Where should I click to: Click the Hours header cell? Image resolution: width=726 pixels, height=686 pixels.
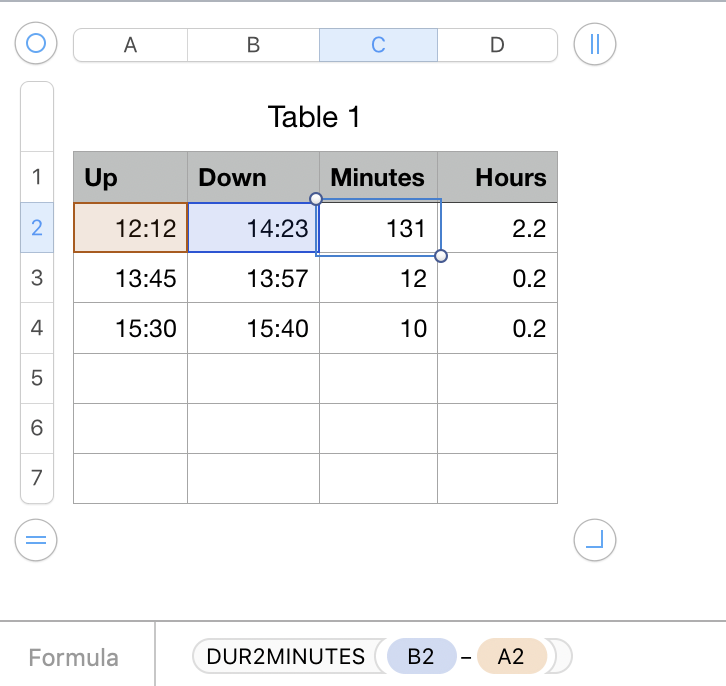[x=497, y=178]
